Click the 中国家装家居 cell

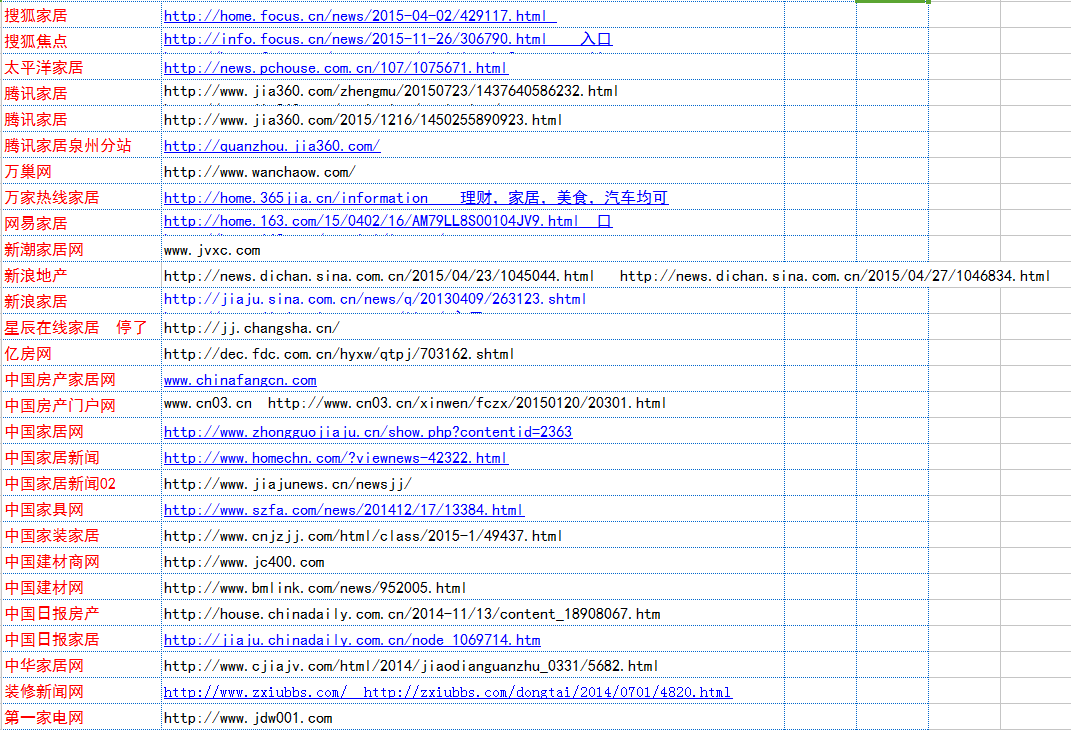82,534
